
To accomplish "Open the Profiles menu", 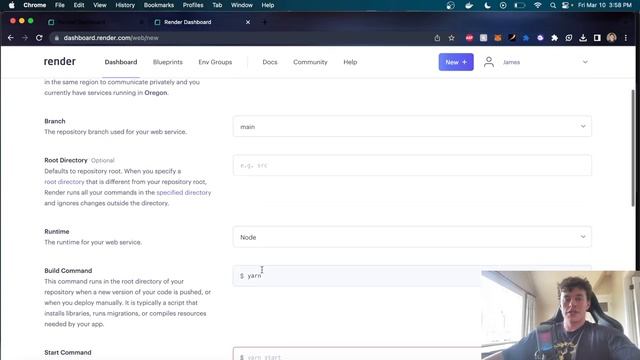I will [193, 5].
